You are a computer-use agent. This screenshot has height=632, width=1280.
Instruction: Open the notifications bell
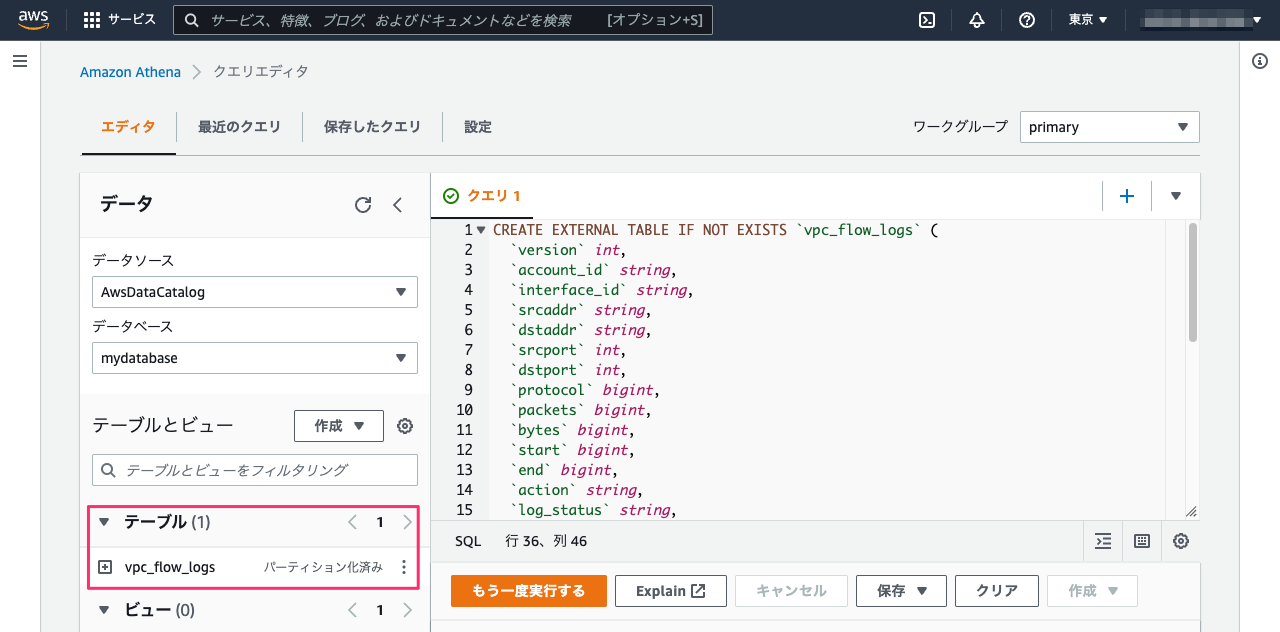tap(977, 20)
